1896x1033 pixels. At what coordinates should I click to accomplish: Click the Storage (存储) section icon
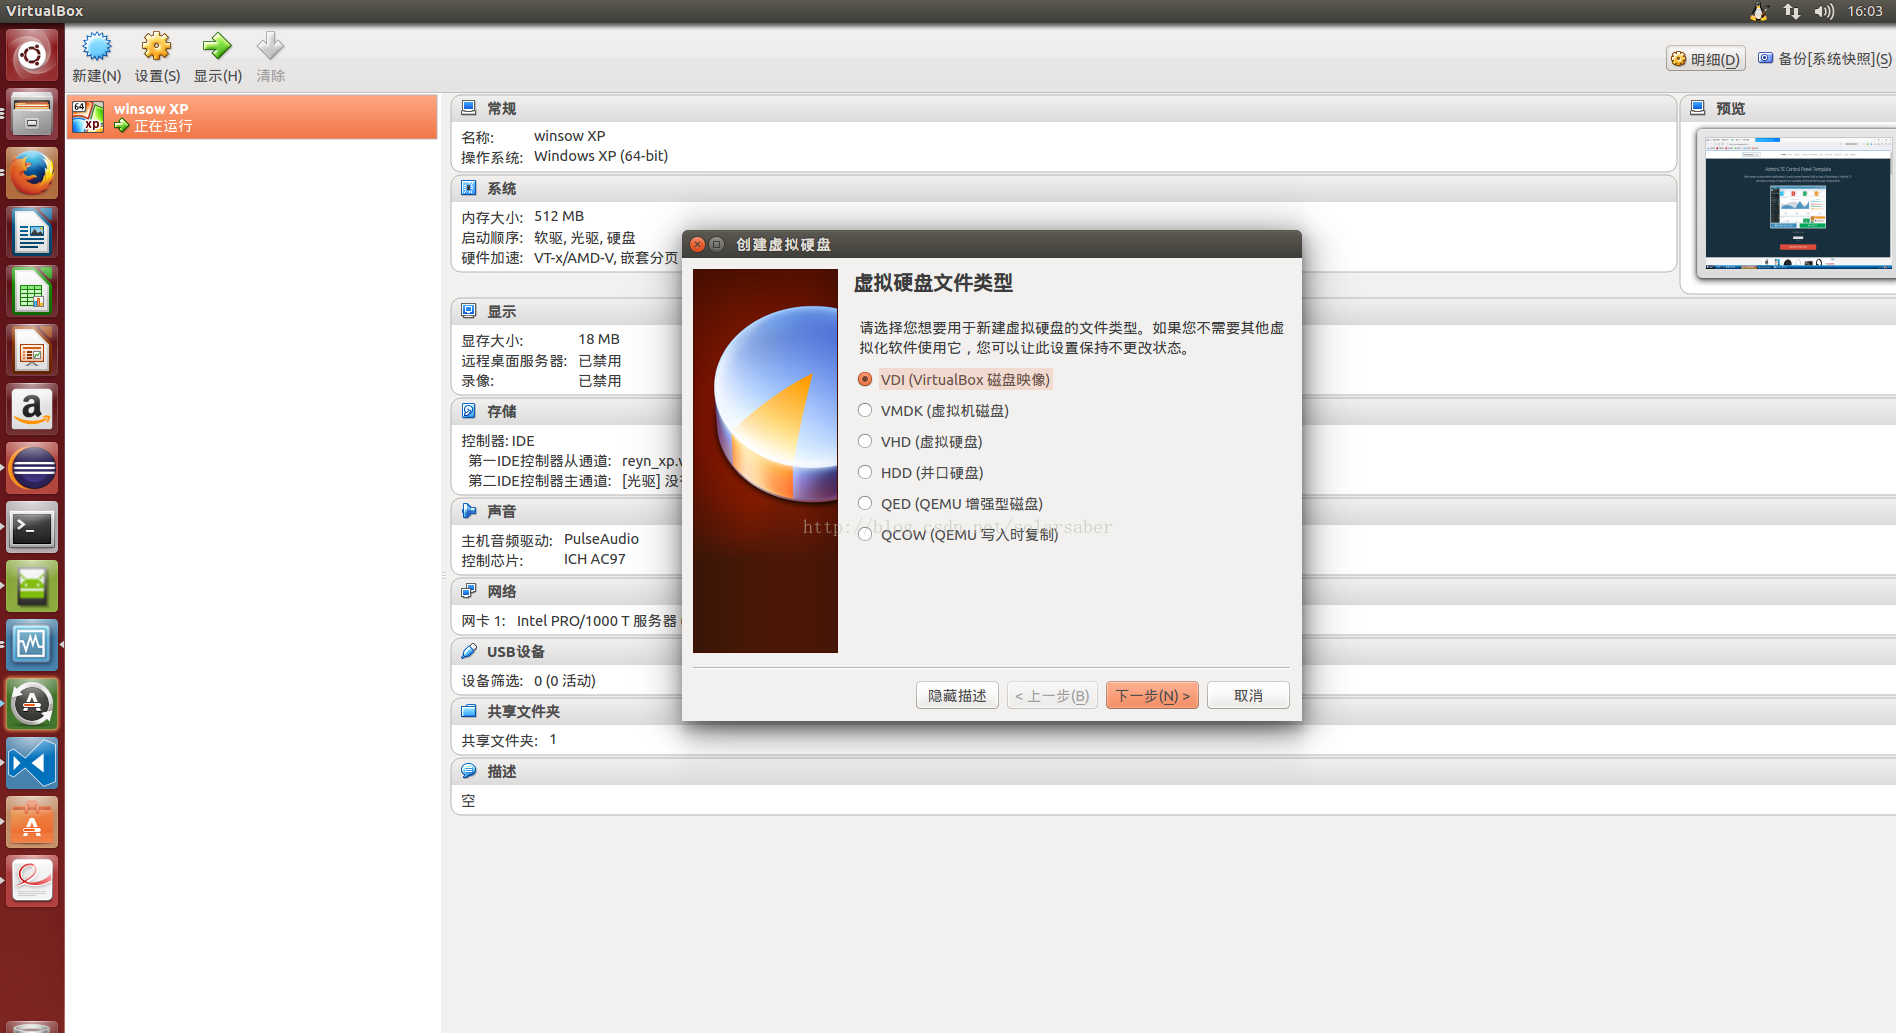(x=469, y=411)
